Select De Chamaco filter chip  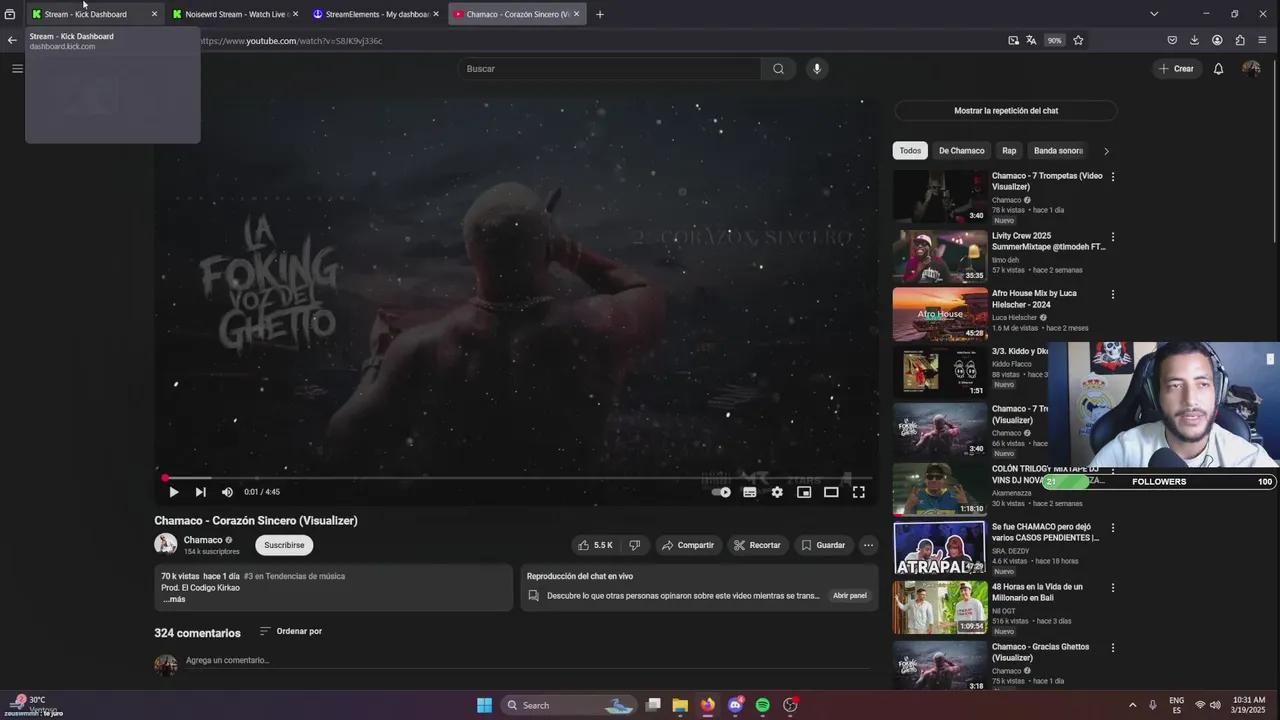[x=961, y=151]
